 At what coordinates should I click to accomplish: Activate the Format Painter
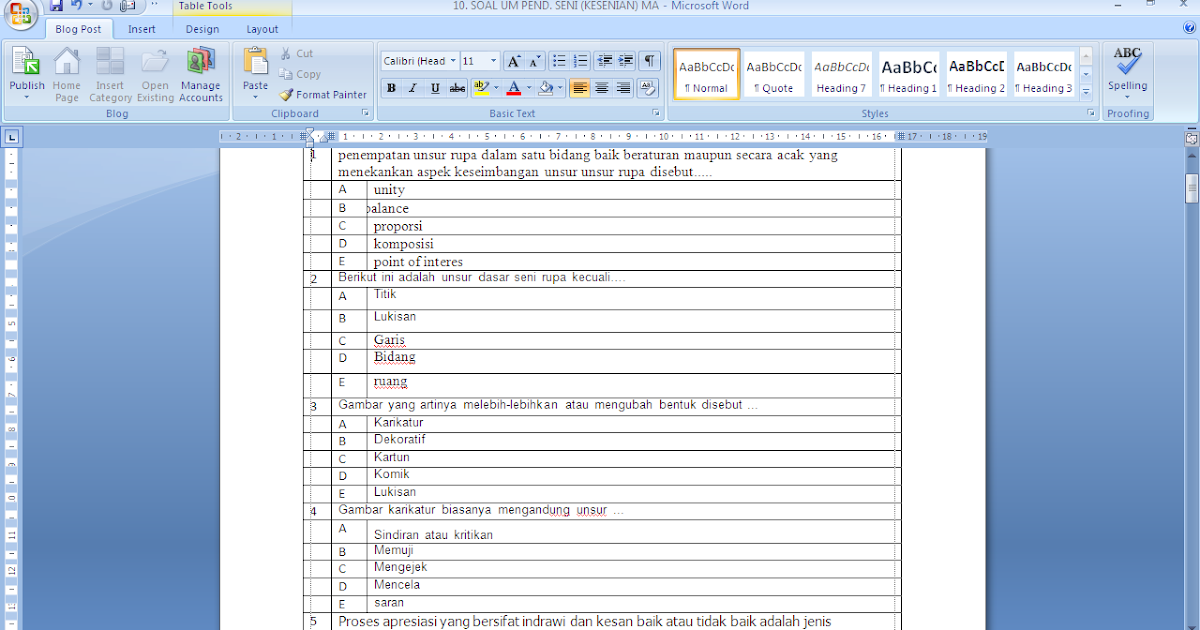(x=323, y=95)
